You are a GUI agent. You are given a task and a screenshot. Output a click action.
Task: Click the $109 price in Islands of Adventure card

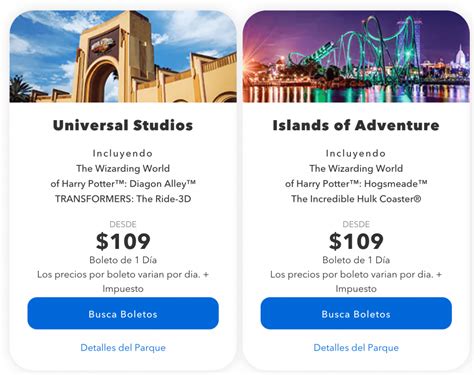(x=356, y=241)
